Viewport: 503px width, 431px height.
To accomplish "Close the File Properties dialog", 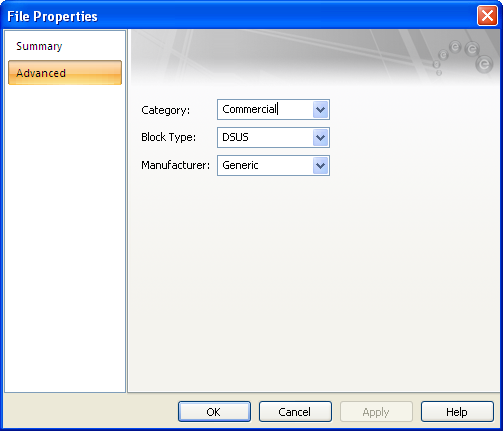I will click(487, 16).
